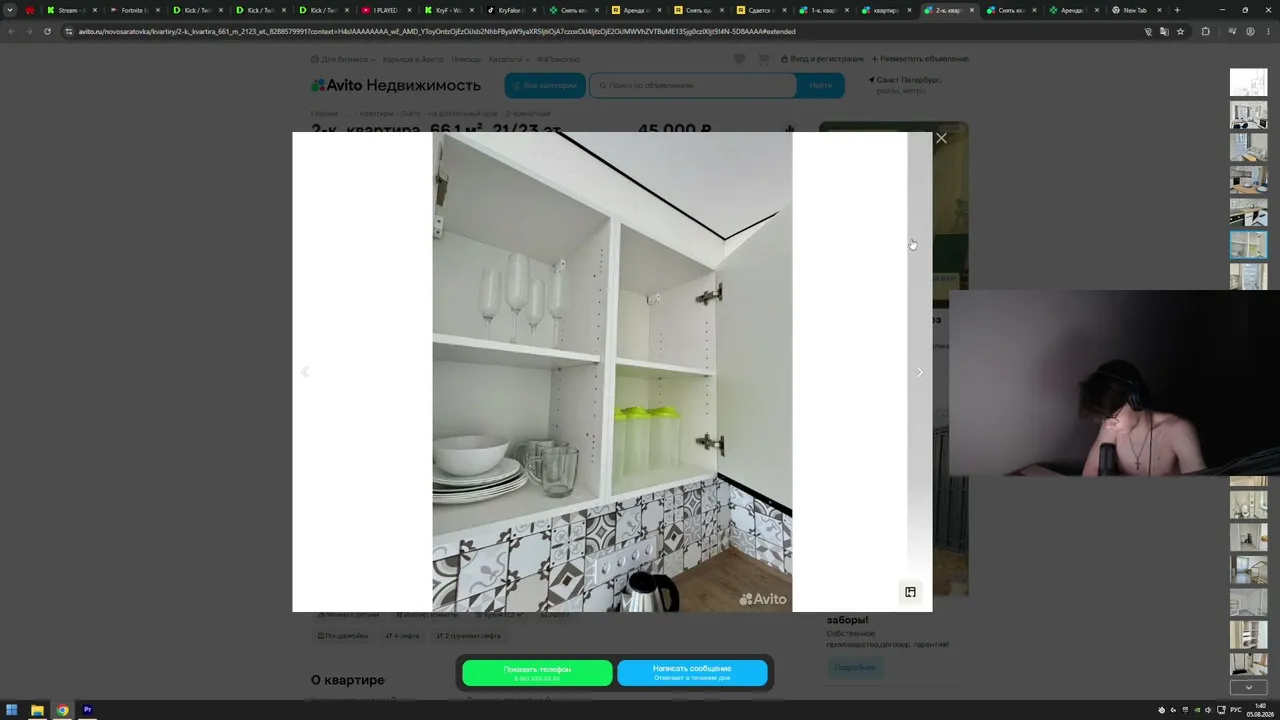The width and height of the screenshot is (1280, 720).
Task: Open the Все категории button
Action: (545, 85)
